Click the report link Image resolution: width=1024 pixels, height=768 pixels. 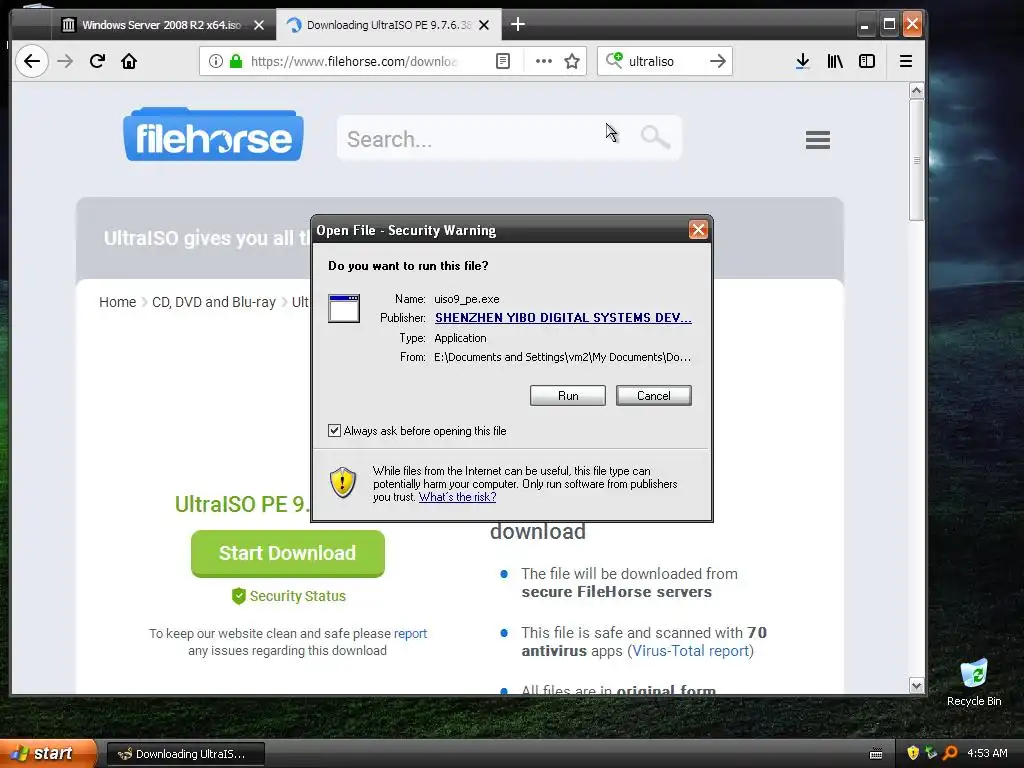click(410, 633)
